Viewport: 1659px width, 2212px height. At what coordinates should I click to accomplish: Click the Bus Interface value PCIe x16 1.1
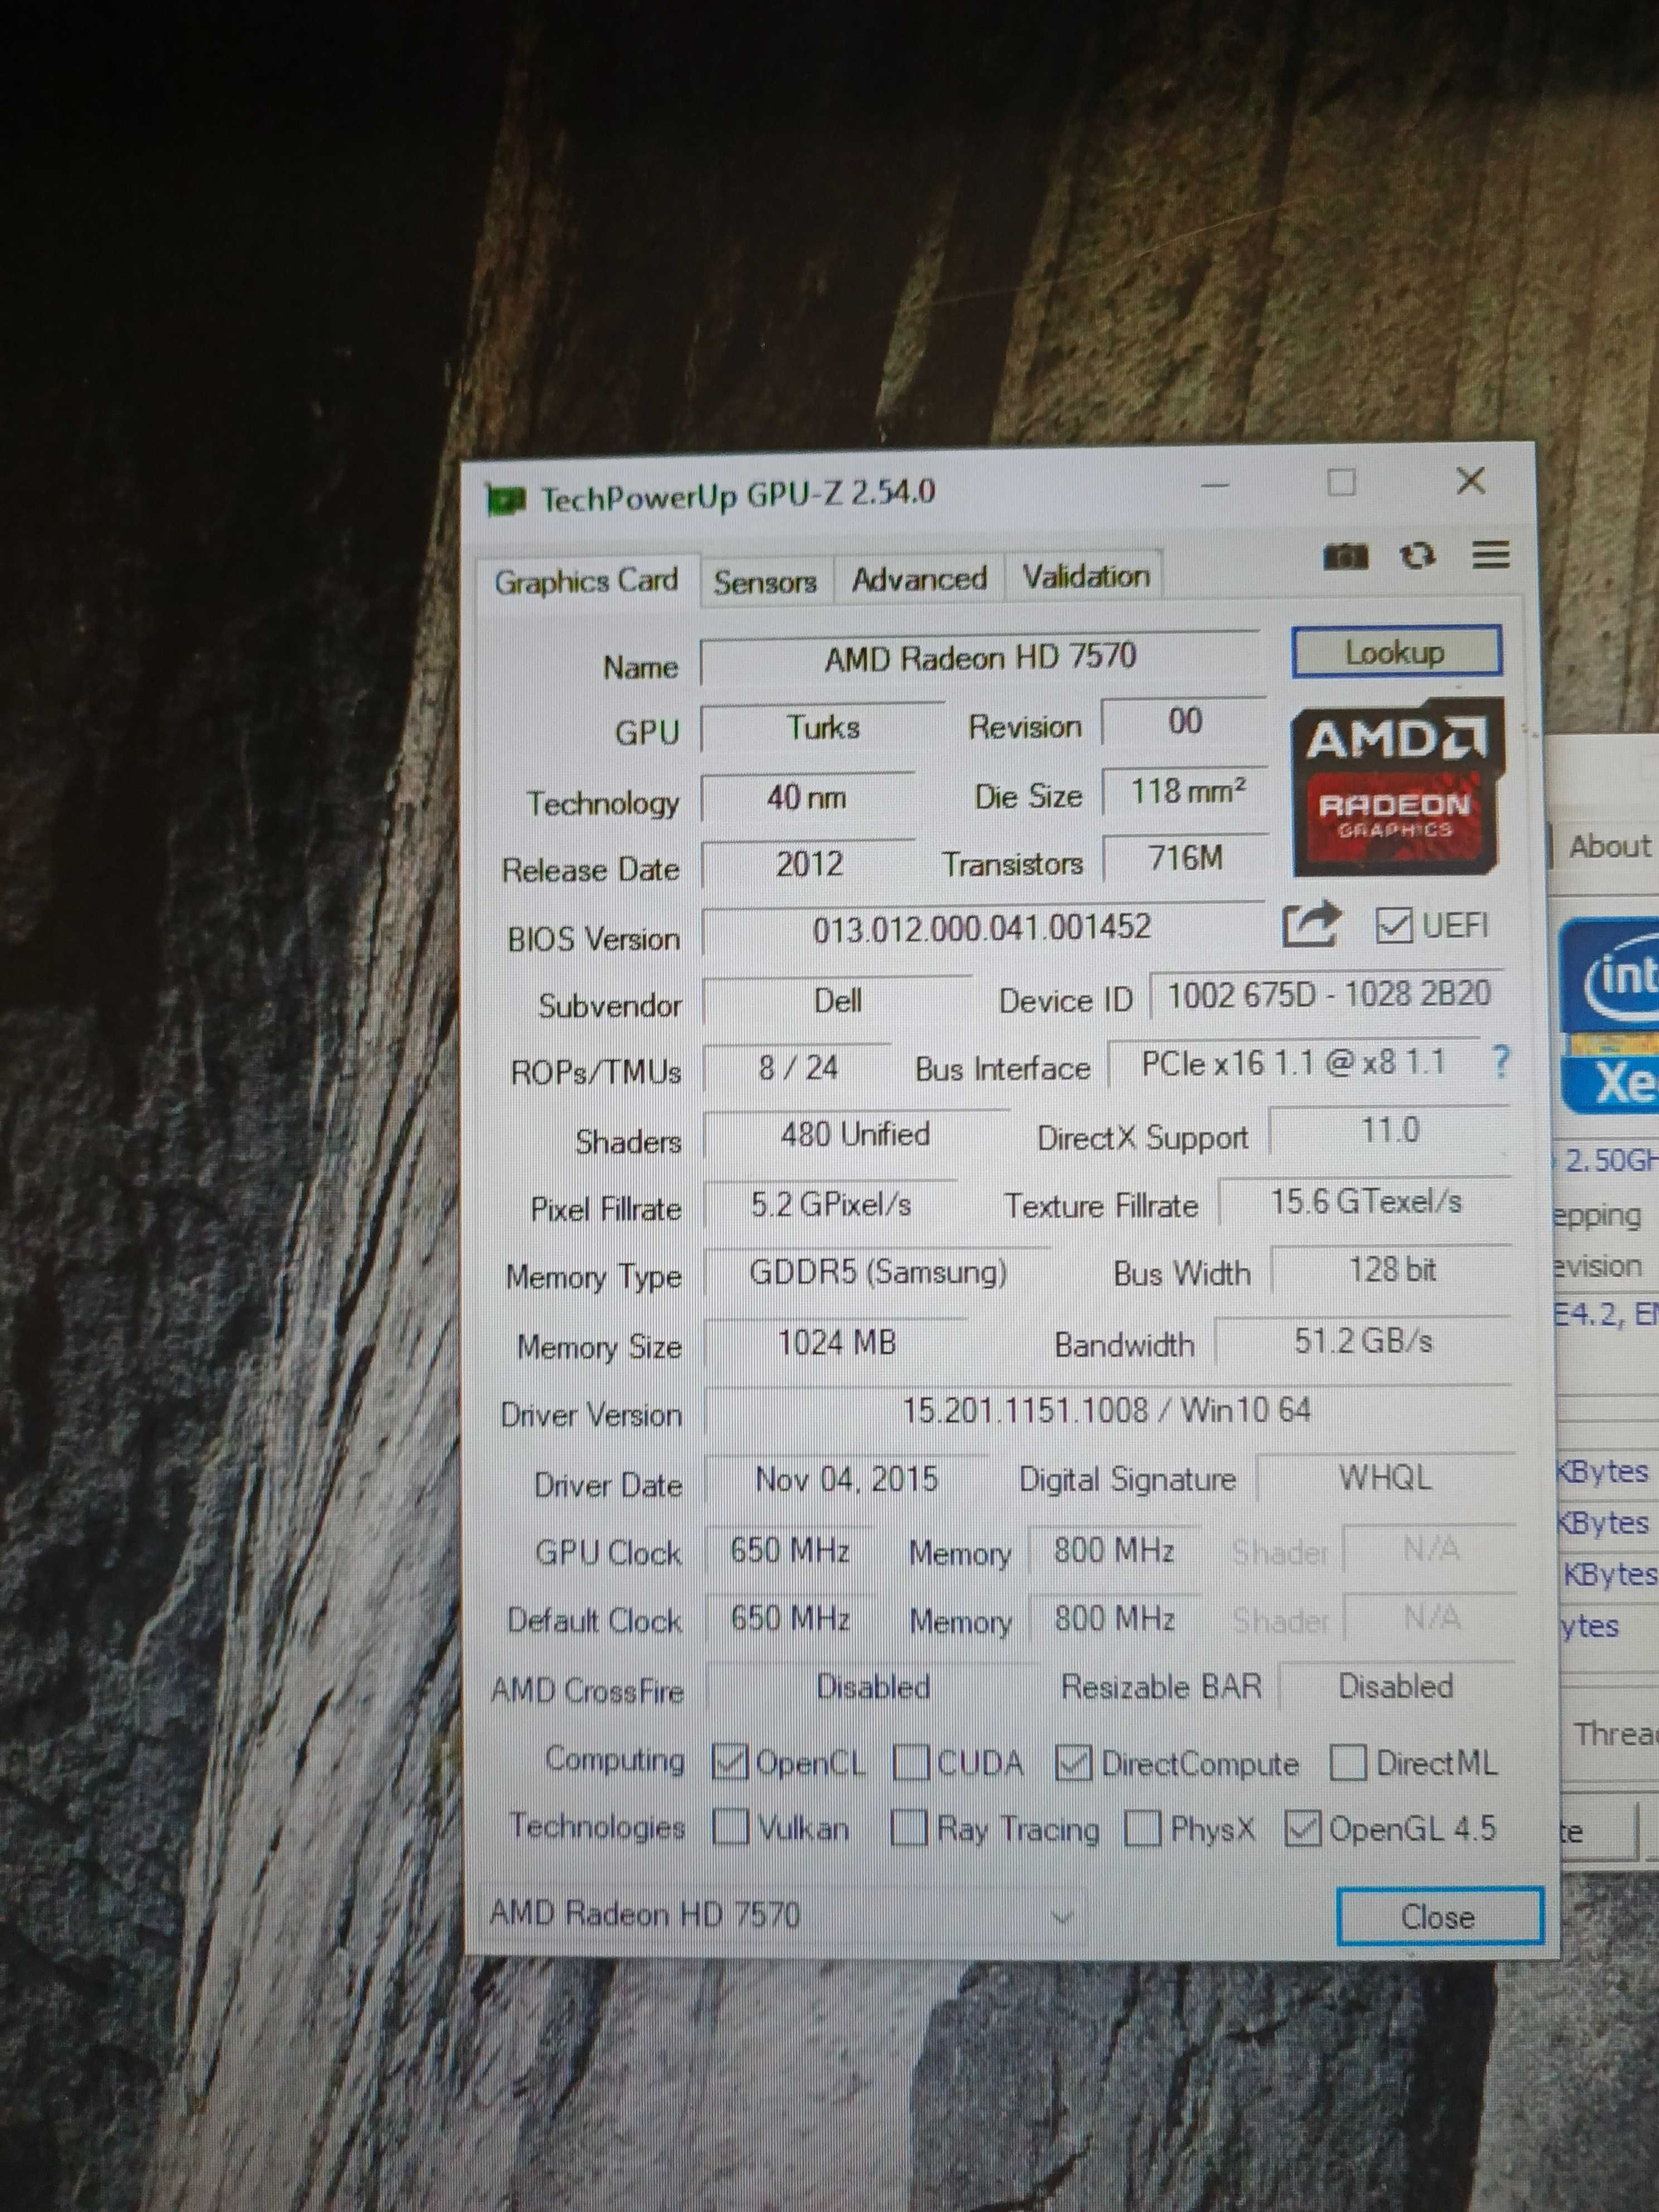[1293, 1063]
